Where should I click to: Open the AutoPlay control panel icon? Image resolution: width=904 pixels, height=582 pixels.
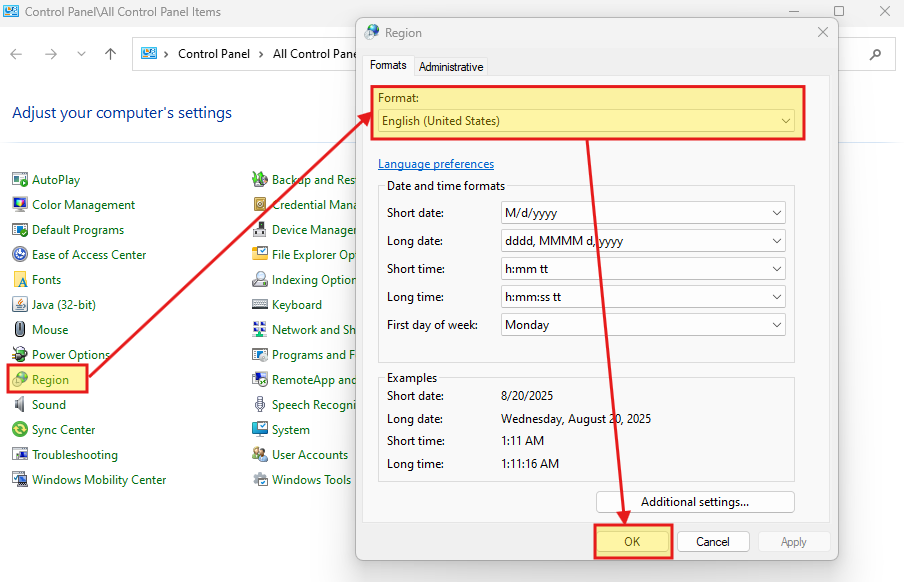pos(20,180)
